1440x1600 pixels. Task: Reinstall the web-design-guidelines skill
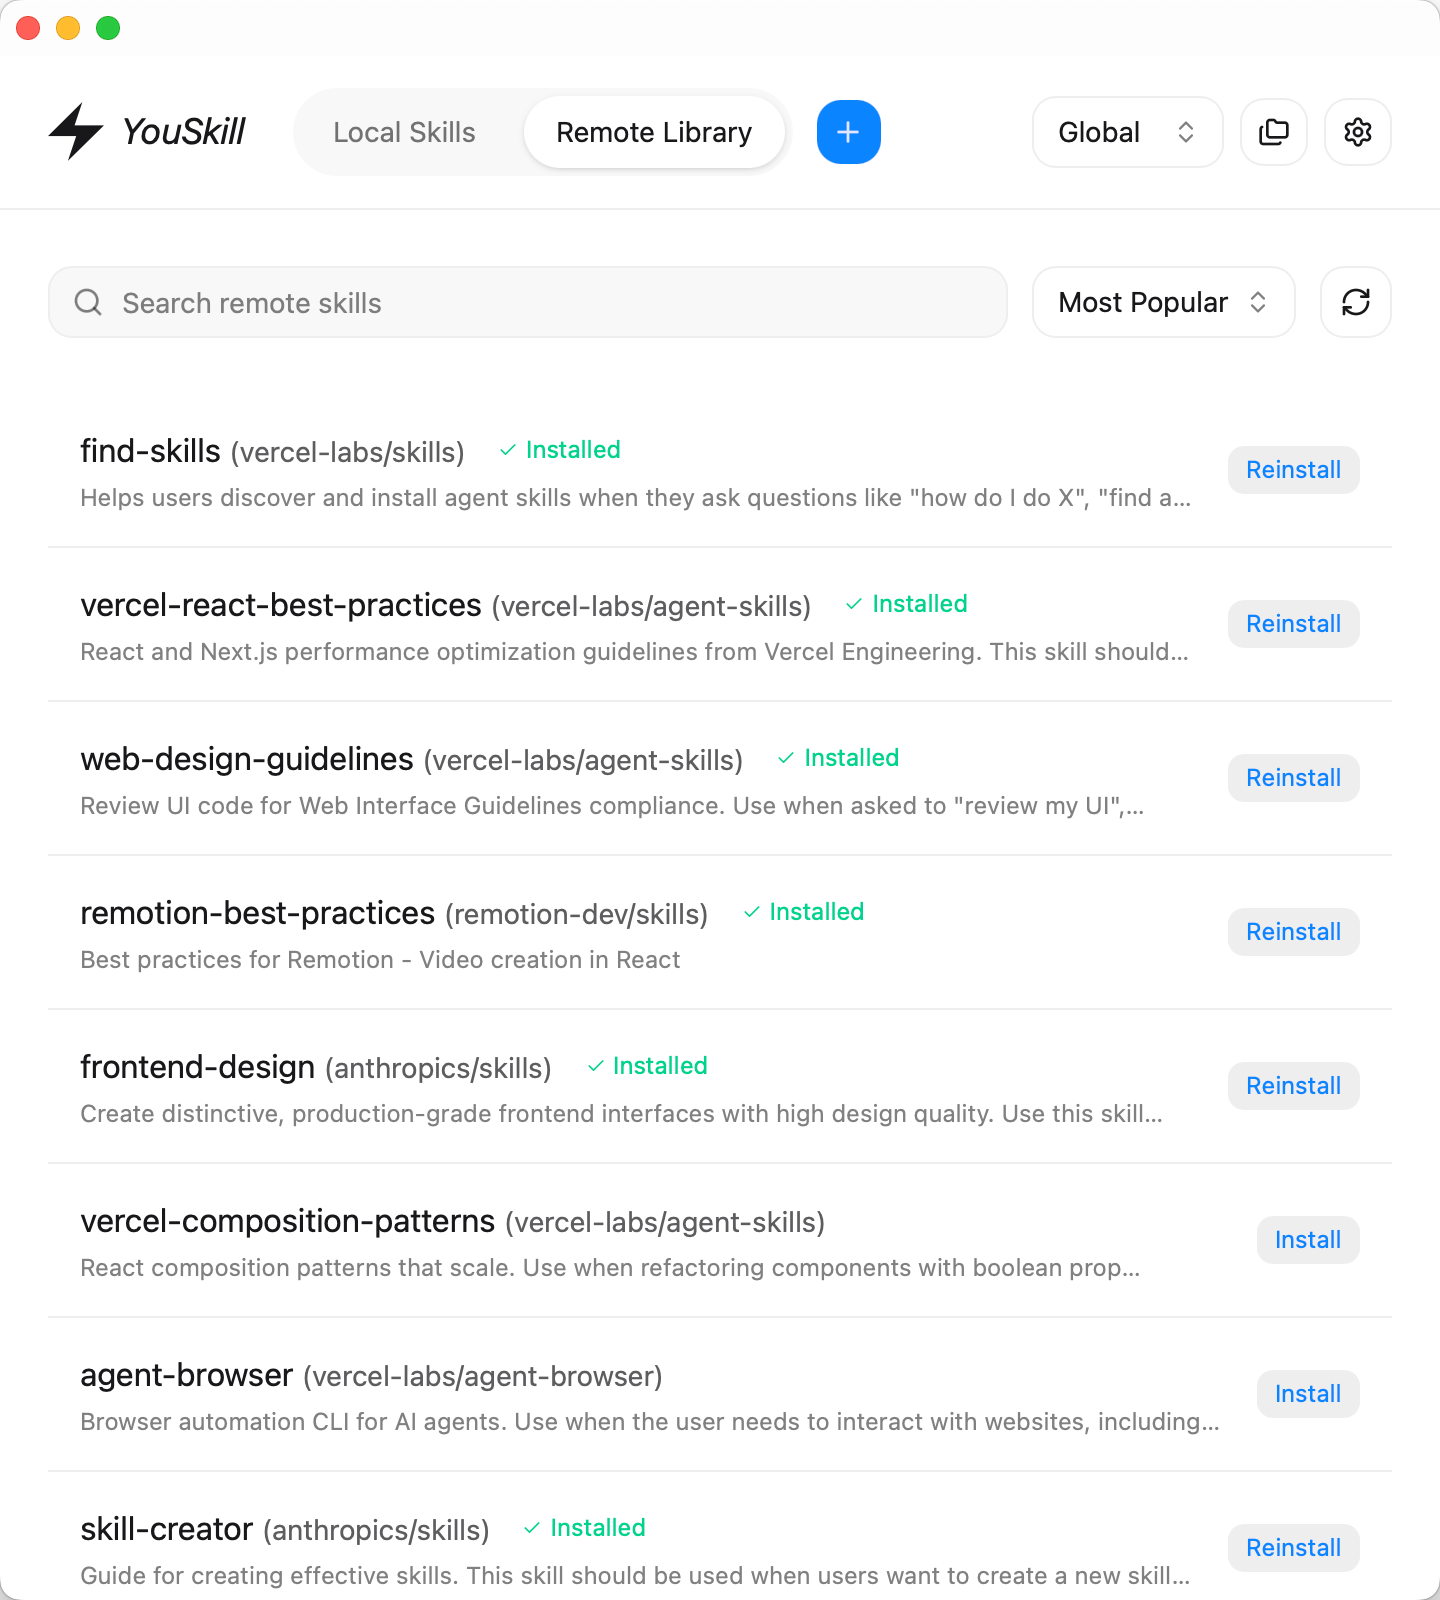click(x=1293, y=777)
